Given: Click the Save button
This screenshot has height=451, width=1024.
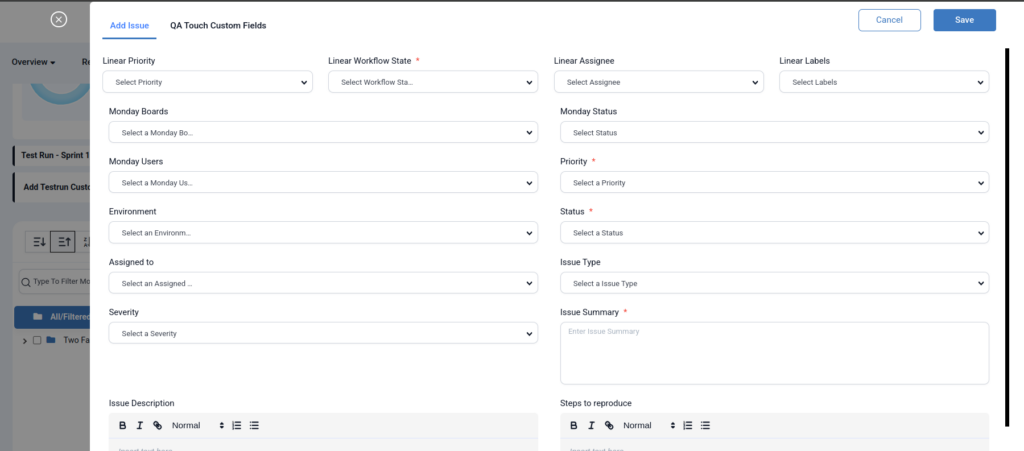Looking at the screenshot, I should pyautogui.click(x=965, y=20).
